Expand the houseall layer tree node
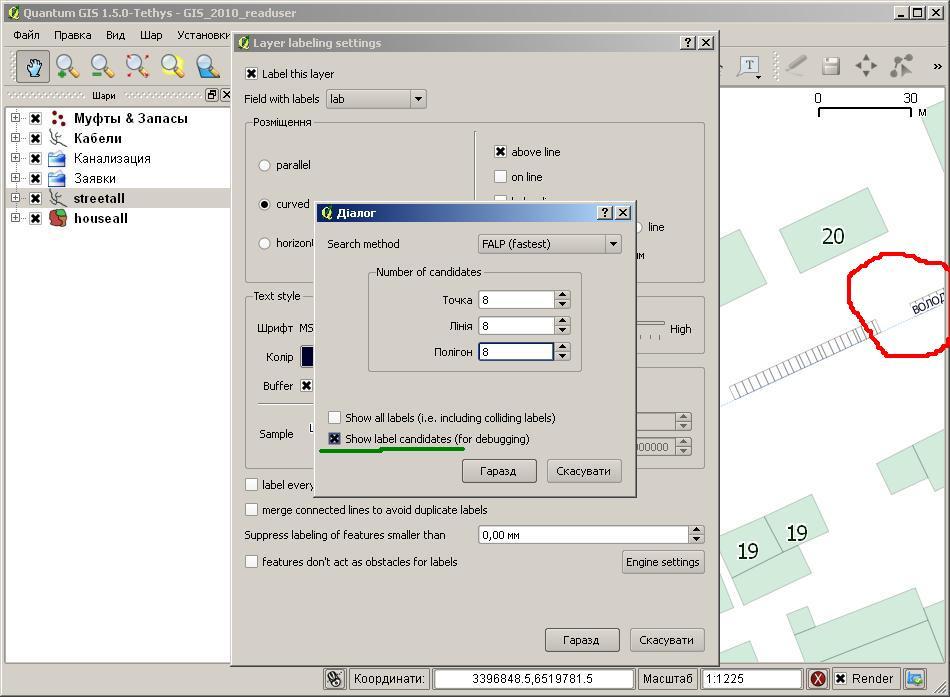This screenshot has width=950, height=697. [16, 218]
